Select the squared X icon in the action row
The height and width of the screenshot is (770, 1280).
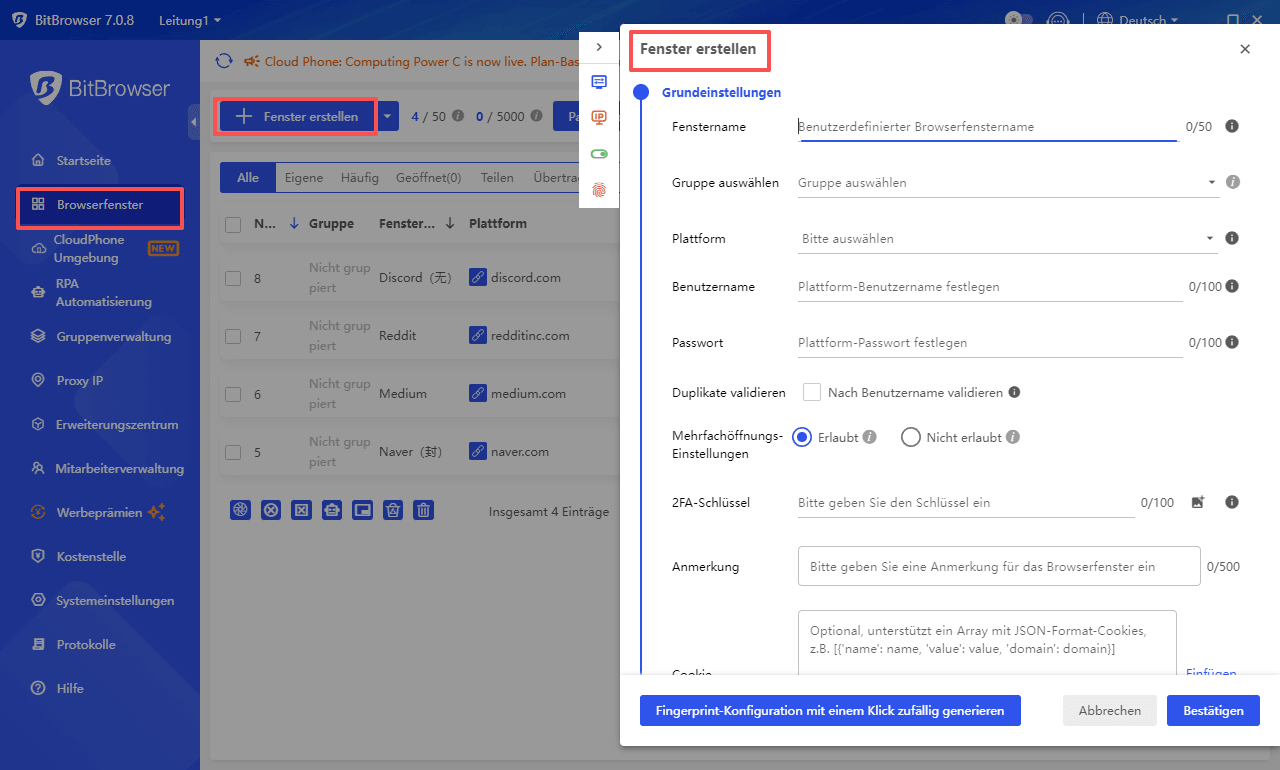[x=302, y=510]
